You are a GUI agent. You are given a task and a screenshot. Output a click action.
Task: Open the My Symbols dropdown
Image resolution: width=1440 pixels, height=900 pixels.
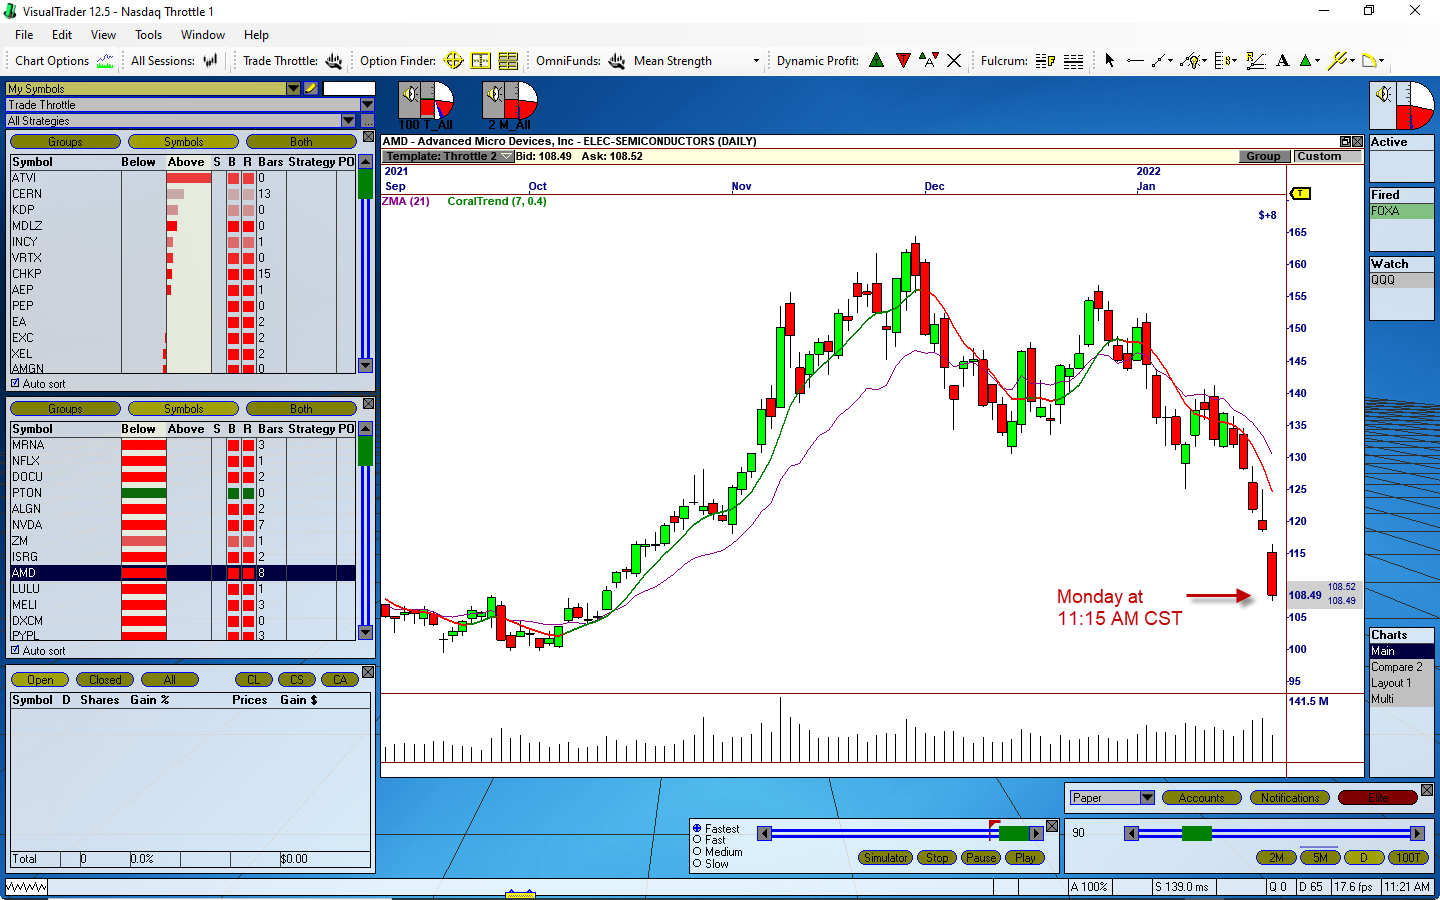pos(293,88)
